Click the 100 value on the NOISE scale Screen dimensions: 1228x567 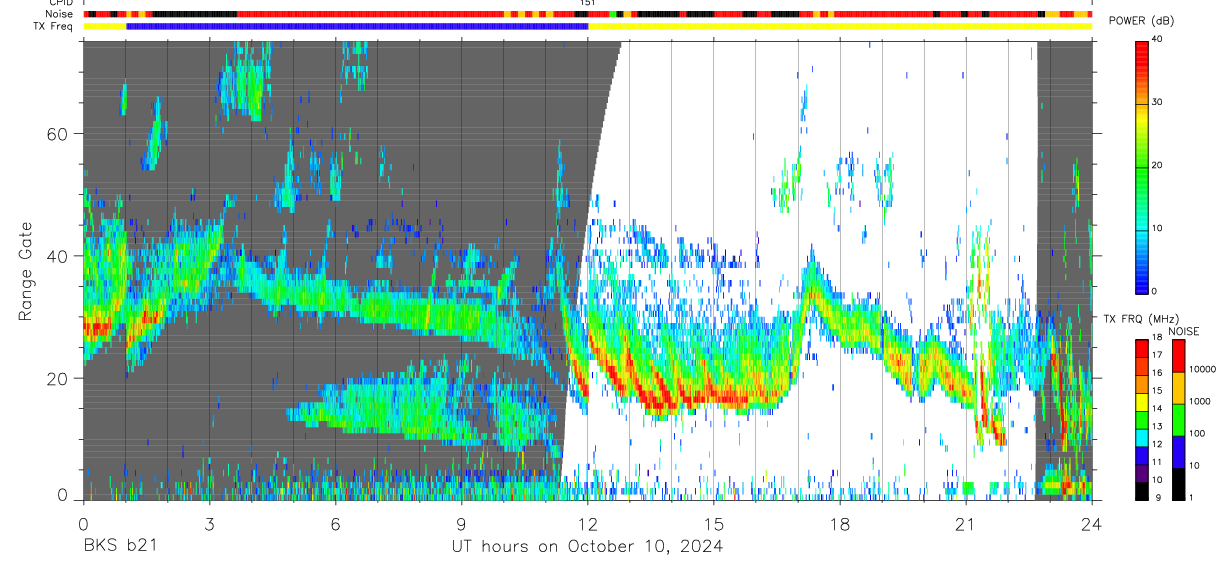1198,434
